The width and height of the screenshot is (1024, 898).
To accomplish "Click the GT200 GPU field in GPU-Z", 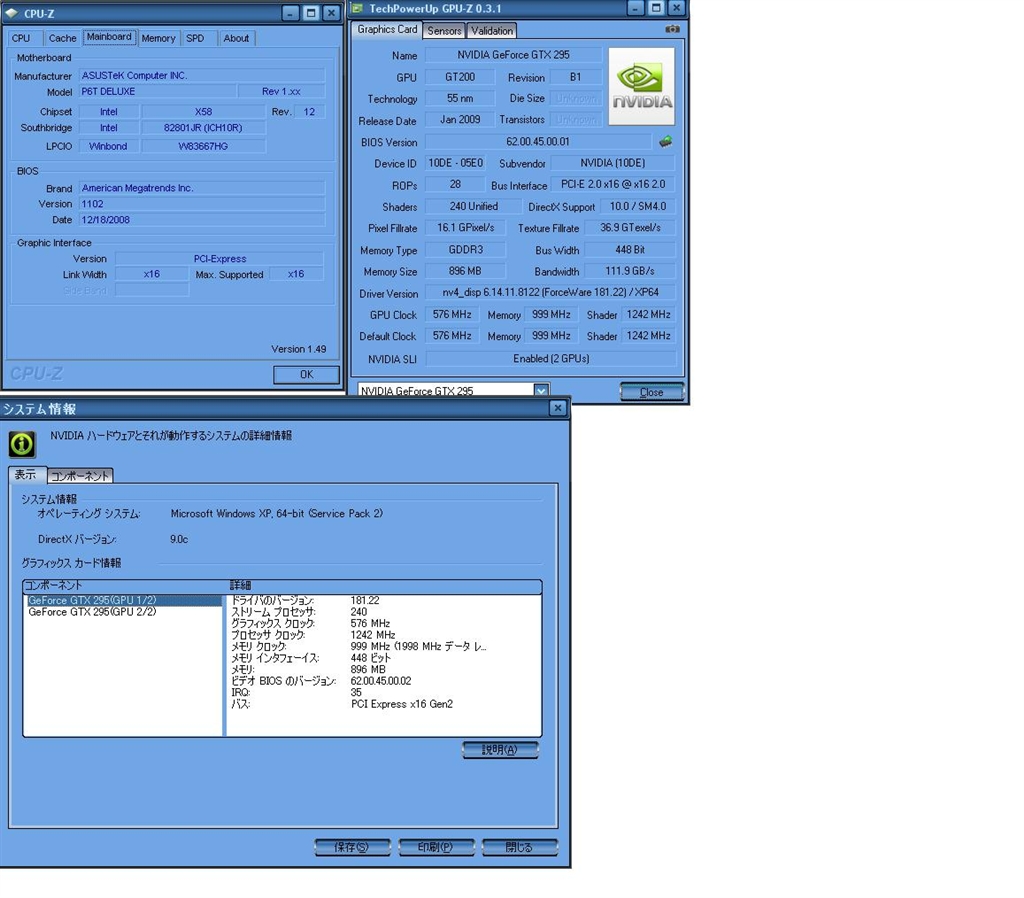I will pos(460,77).
